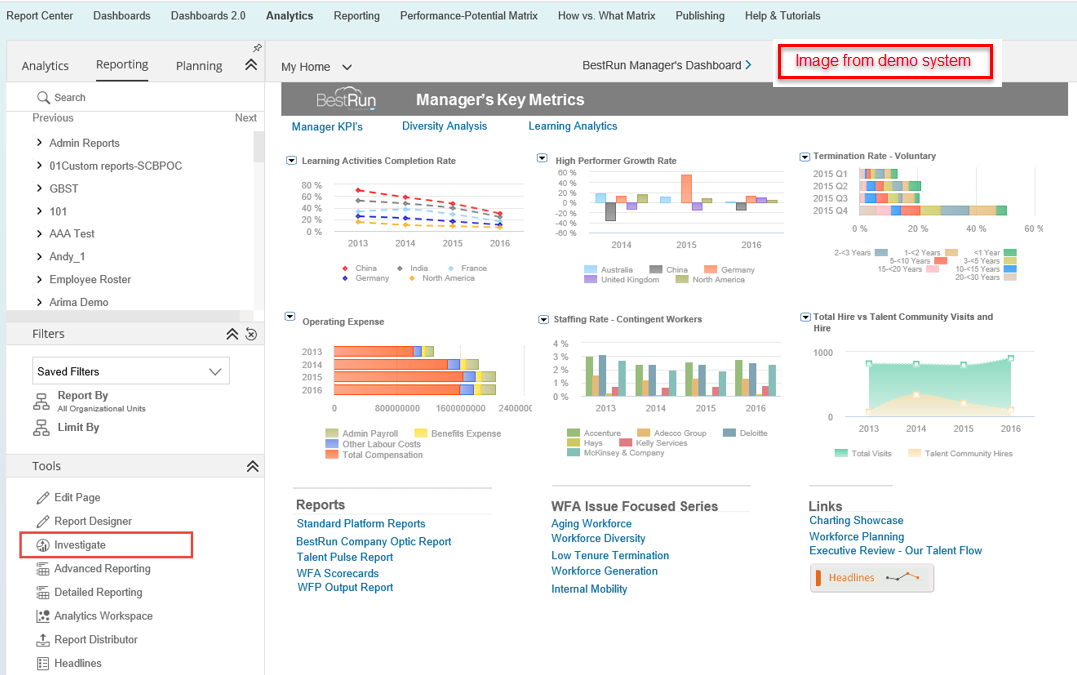Image resolution: width=1077 pixels, height=675 pixels.
Task: Expand the AAA Test tree node
Action: [x=39, y=233]
